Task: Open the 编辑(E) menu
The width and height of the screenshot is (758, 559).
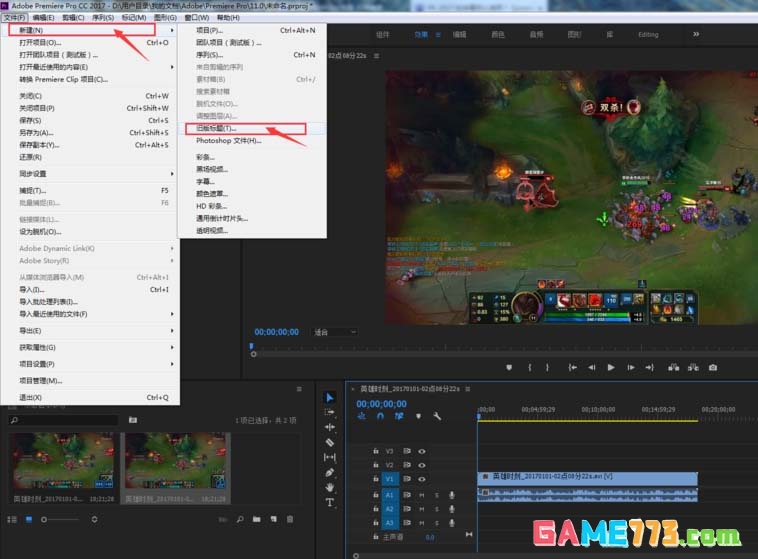Action: pos(44,17)
